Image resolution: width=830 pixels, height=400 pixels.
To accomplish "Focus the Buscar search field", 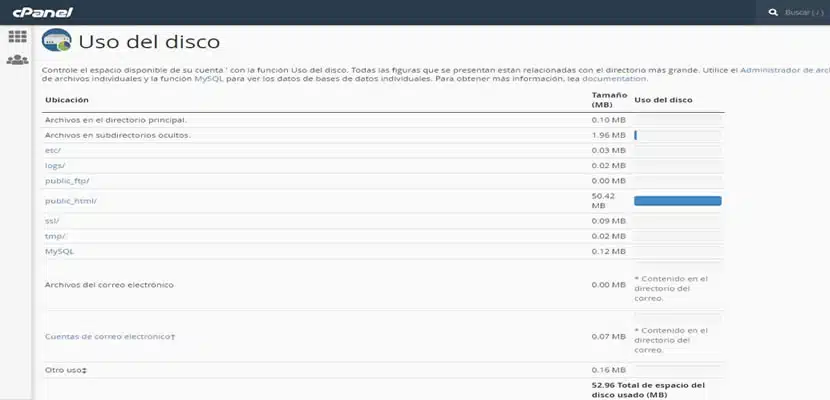I will (805, 12).
